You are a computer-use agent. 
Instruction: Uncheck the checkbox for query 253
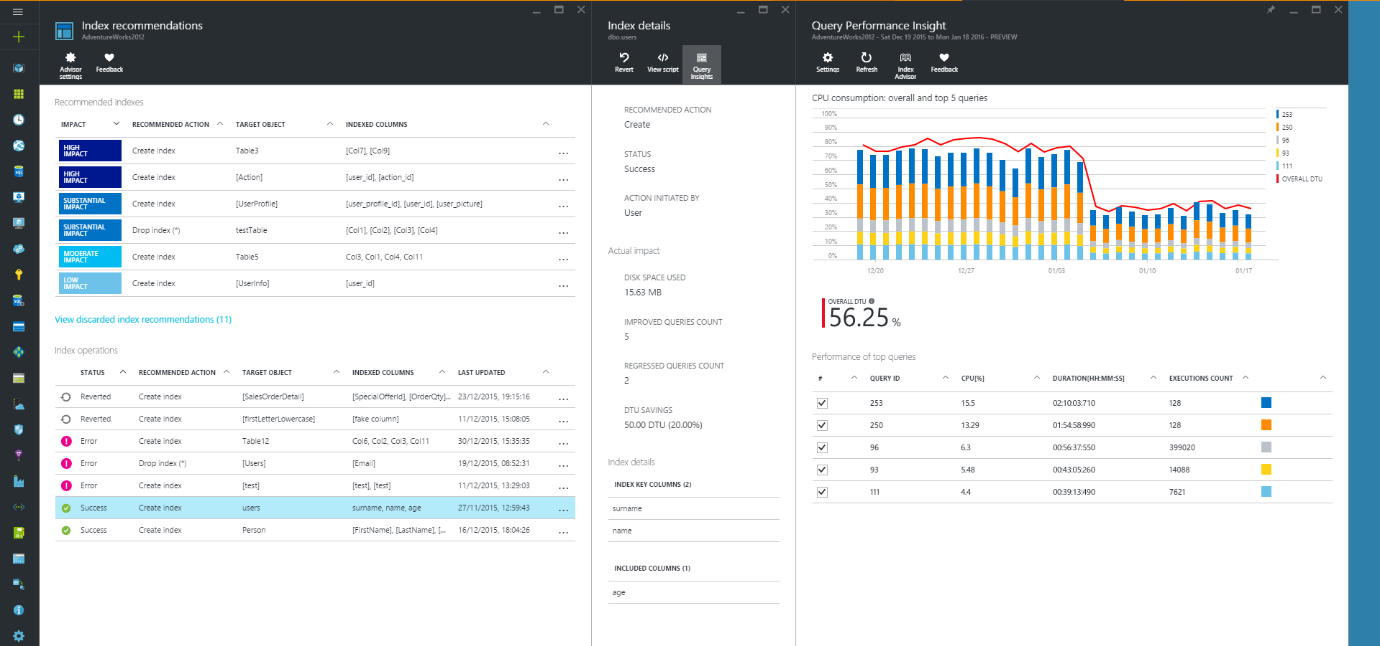(x=822, y=402)
